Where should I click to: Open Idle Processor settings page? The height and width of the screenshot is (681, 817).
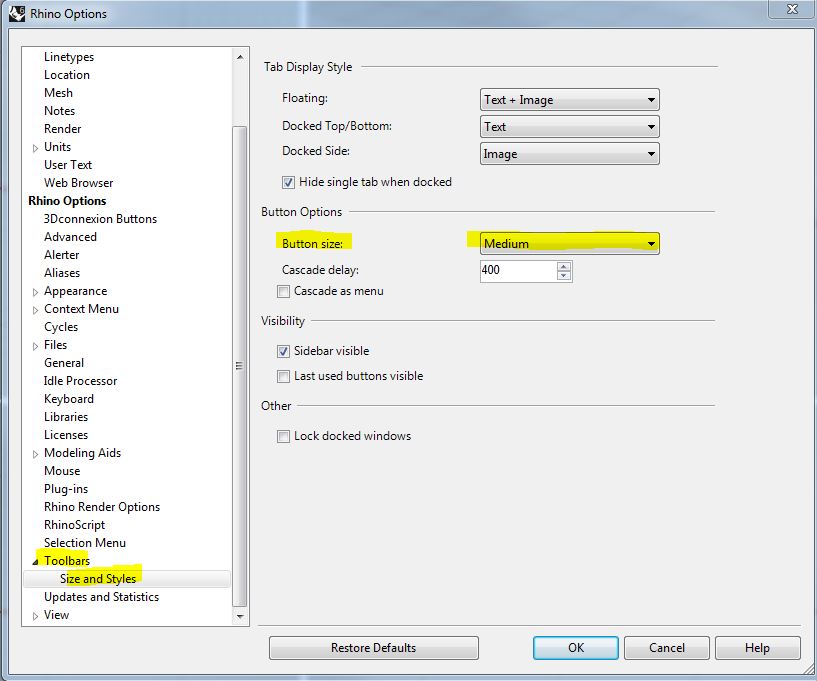tap(80, 381)
